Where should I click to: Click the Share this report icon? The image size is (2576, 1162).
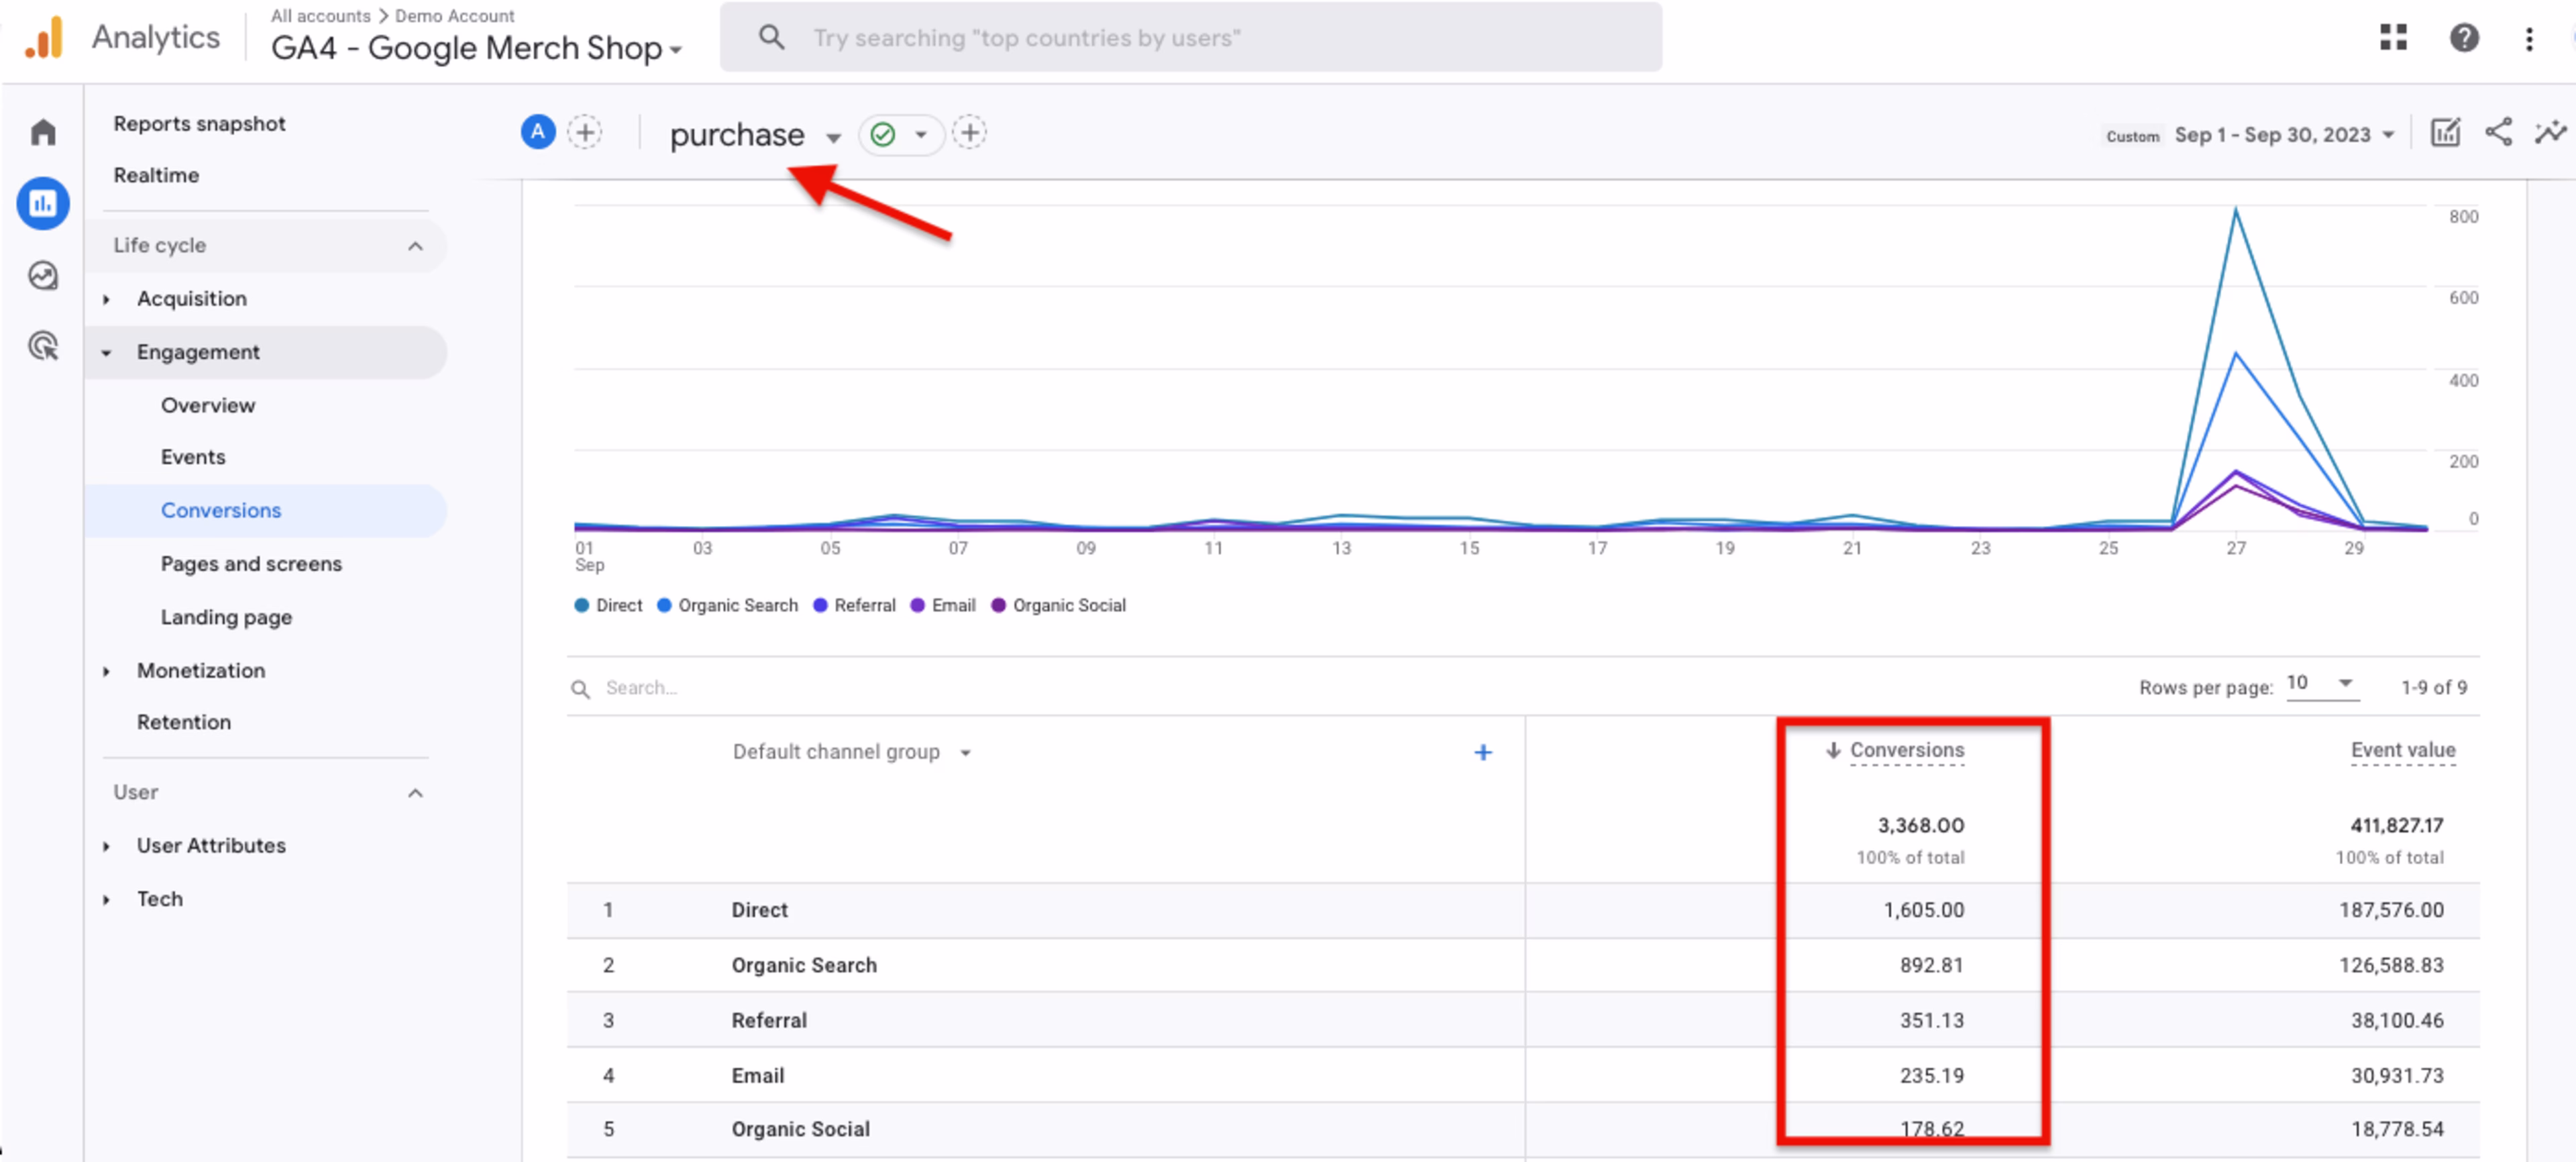(2498, 132)
